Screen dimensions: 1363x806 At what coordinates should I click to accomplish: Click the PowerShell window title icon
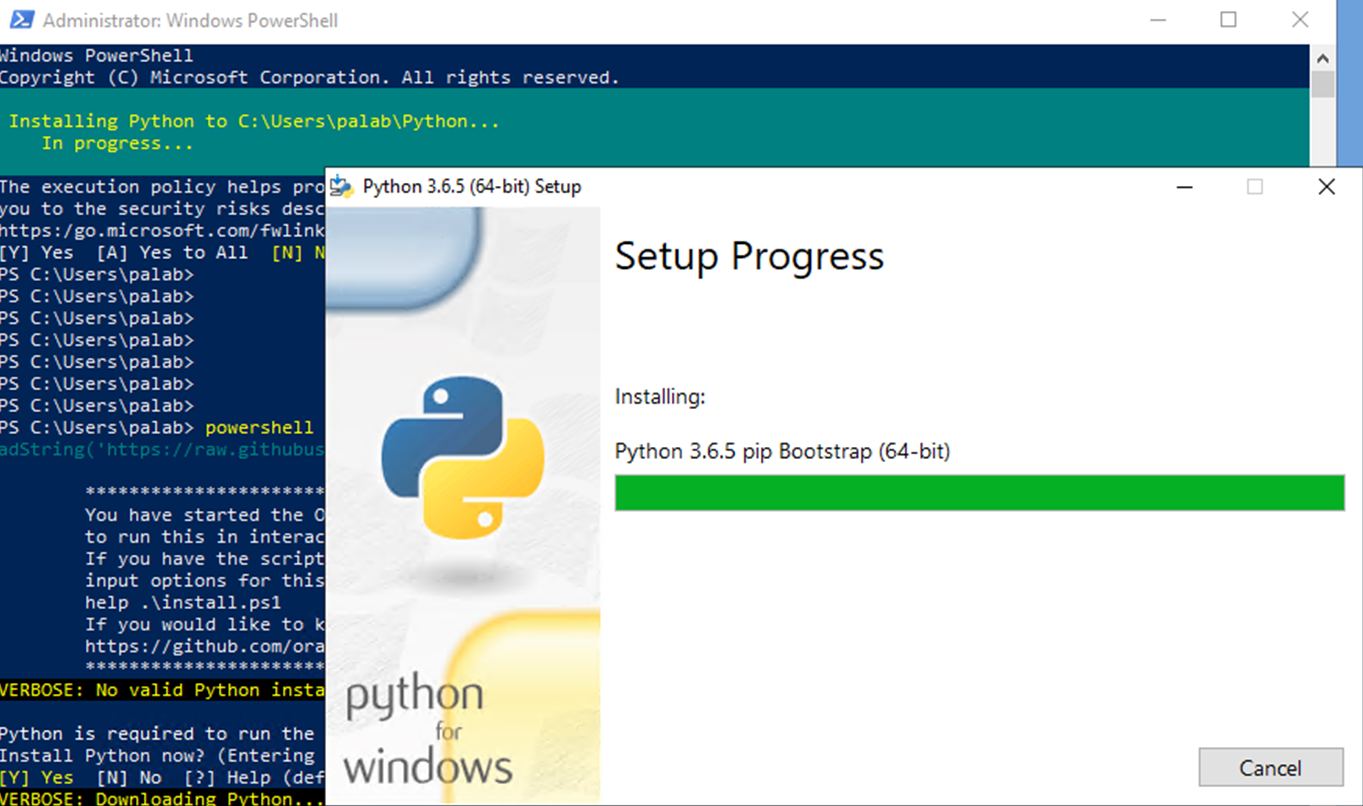(x=22, y=19)
